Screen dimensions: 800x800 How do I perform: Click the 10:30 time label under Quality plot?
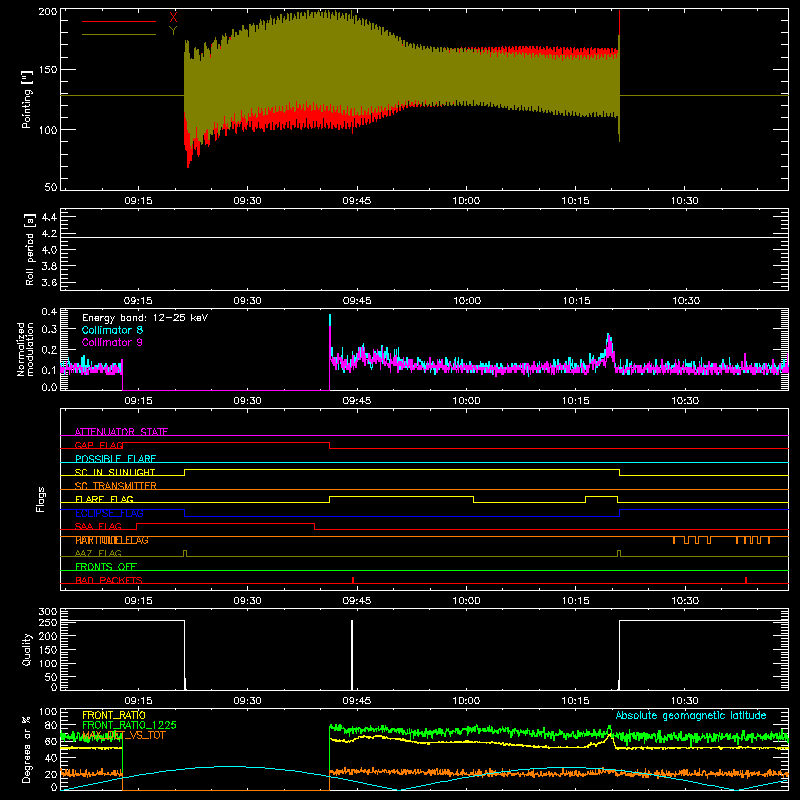pos(685,701)
